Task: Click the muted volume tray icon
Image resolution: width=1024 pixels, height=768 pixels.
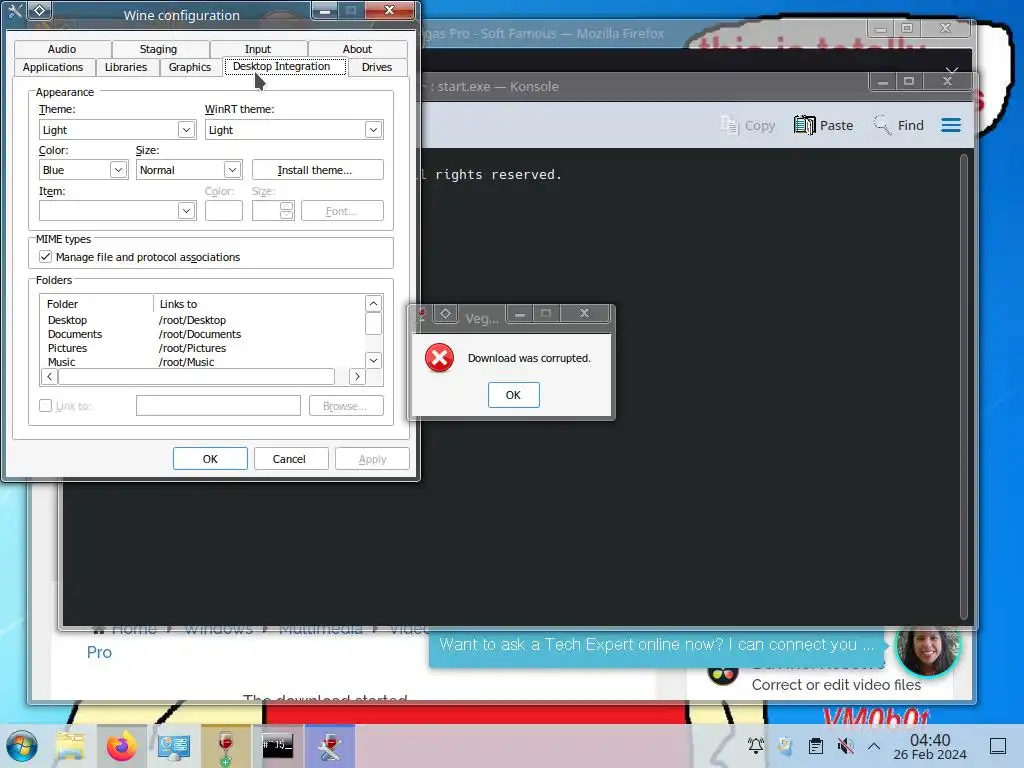Action: point(846,745)
